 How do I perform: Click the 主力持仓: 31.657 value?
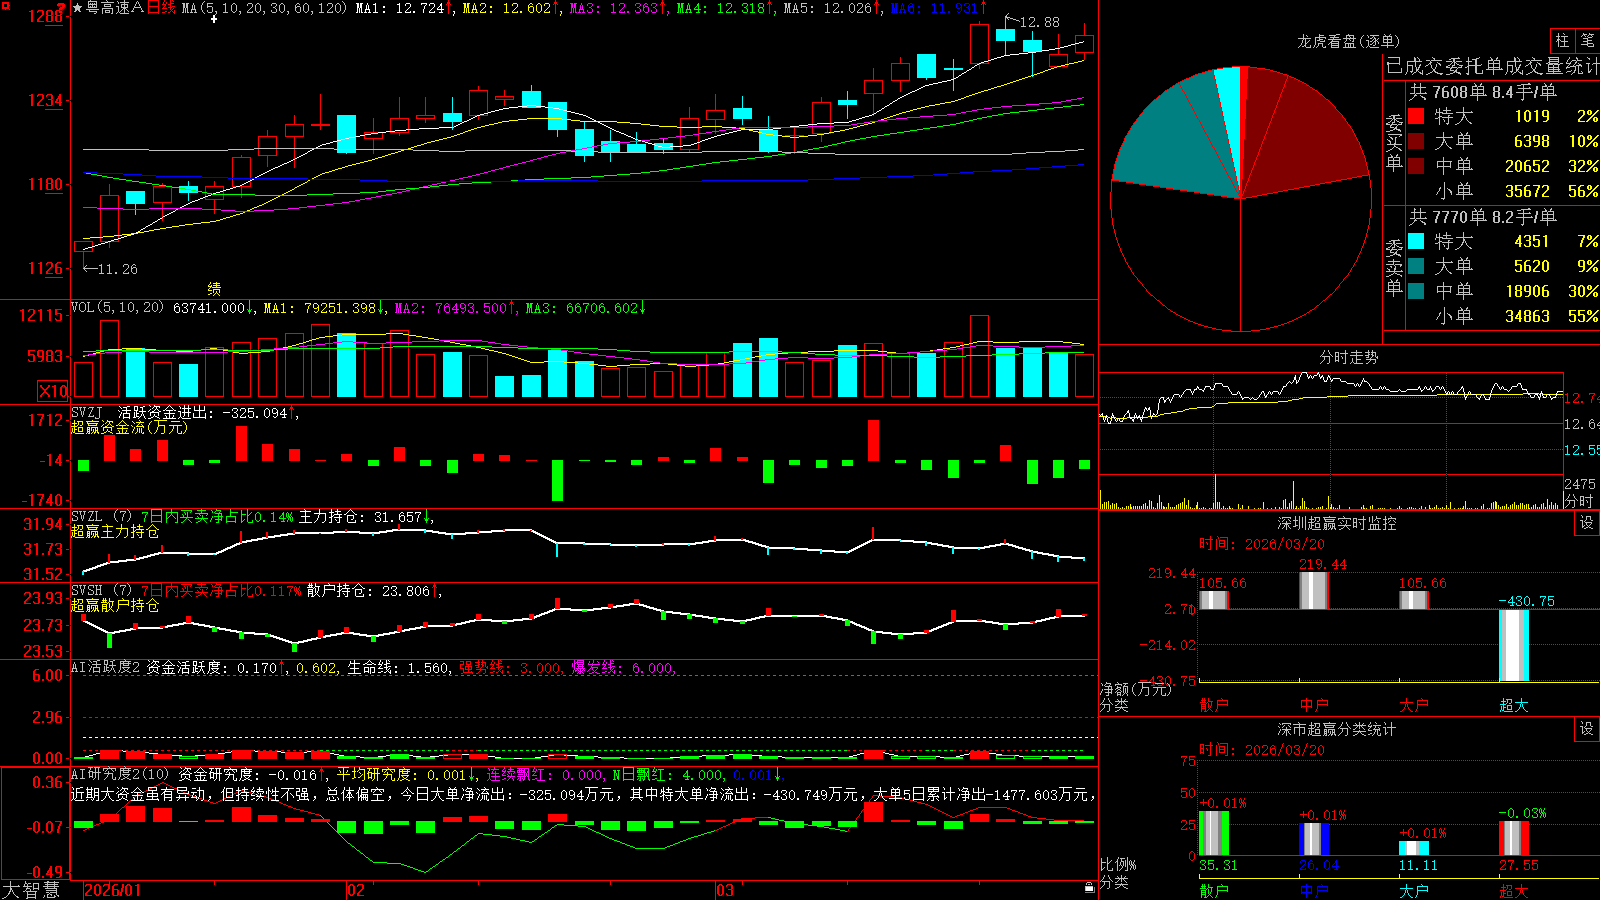tap(360, 517)
